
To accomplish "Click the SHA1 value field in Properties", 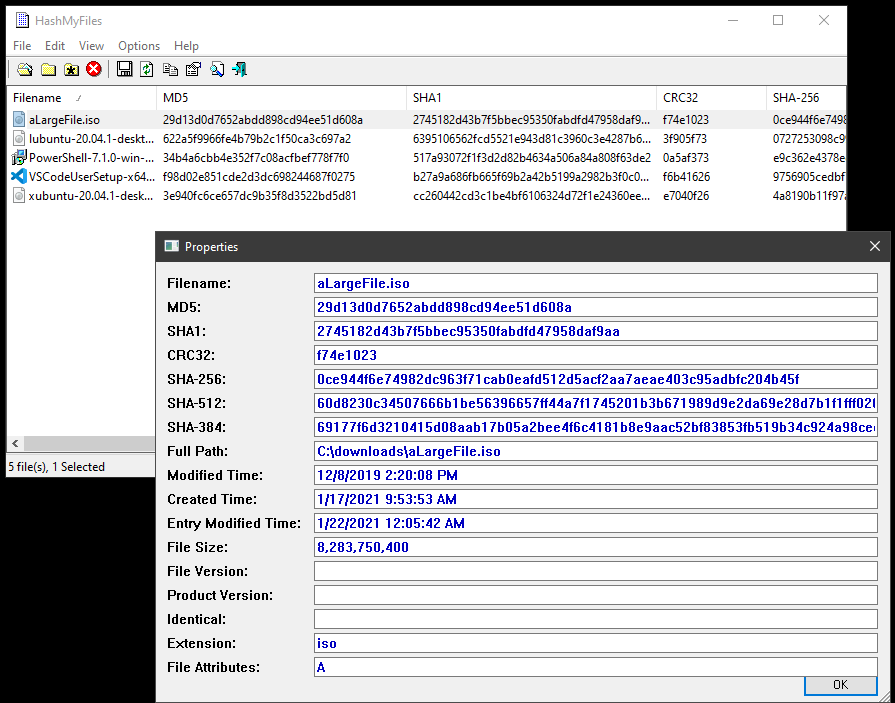I will pos(595,331).
